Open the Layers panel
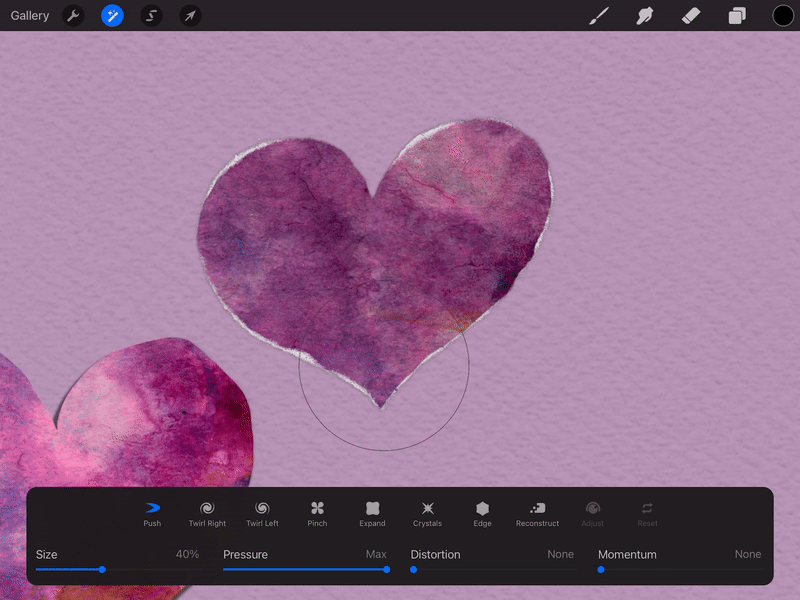This screenshot has height=600, width=800. [x=737, y=16]
